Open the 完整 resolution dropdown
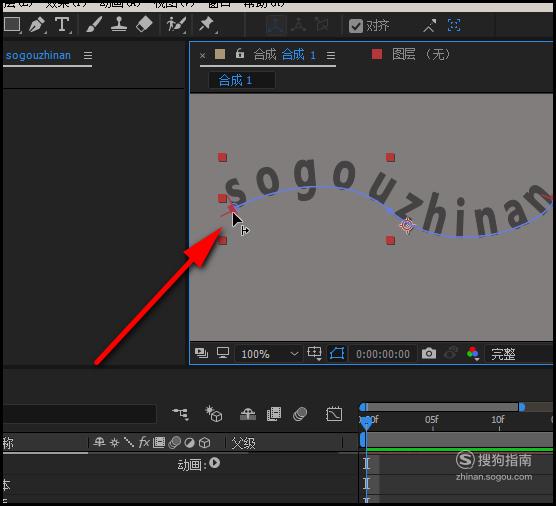Viewport: 556px width, 506px height. click(520, 354)
